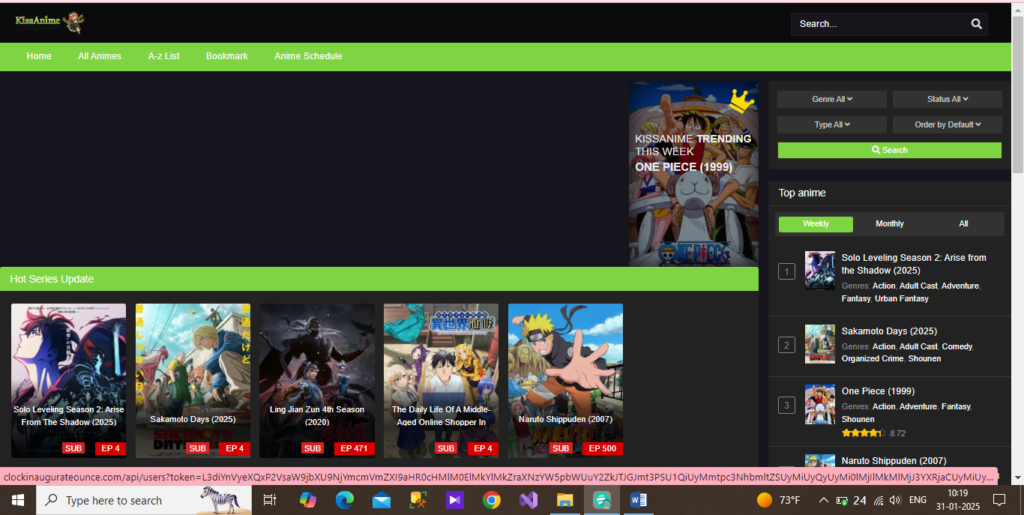Open Microsoft Edge from taskbar
Screen dimensions: 1024x515
[344, 500]
